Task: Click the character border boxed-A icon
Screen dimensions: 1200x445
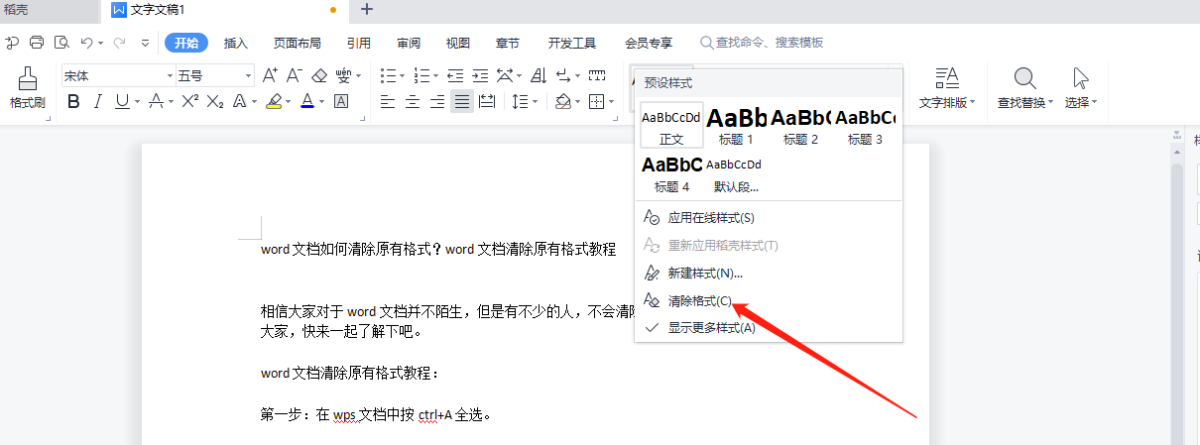Action: click(x=340, y=101)
